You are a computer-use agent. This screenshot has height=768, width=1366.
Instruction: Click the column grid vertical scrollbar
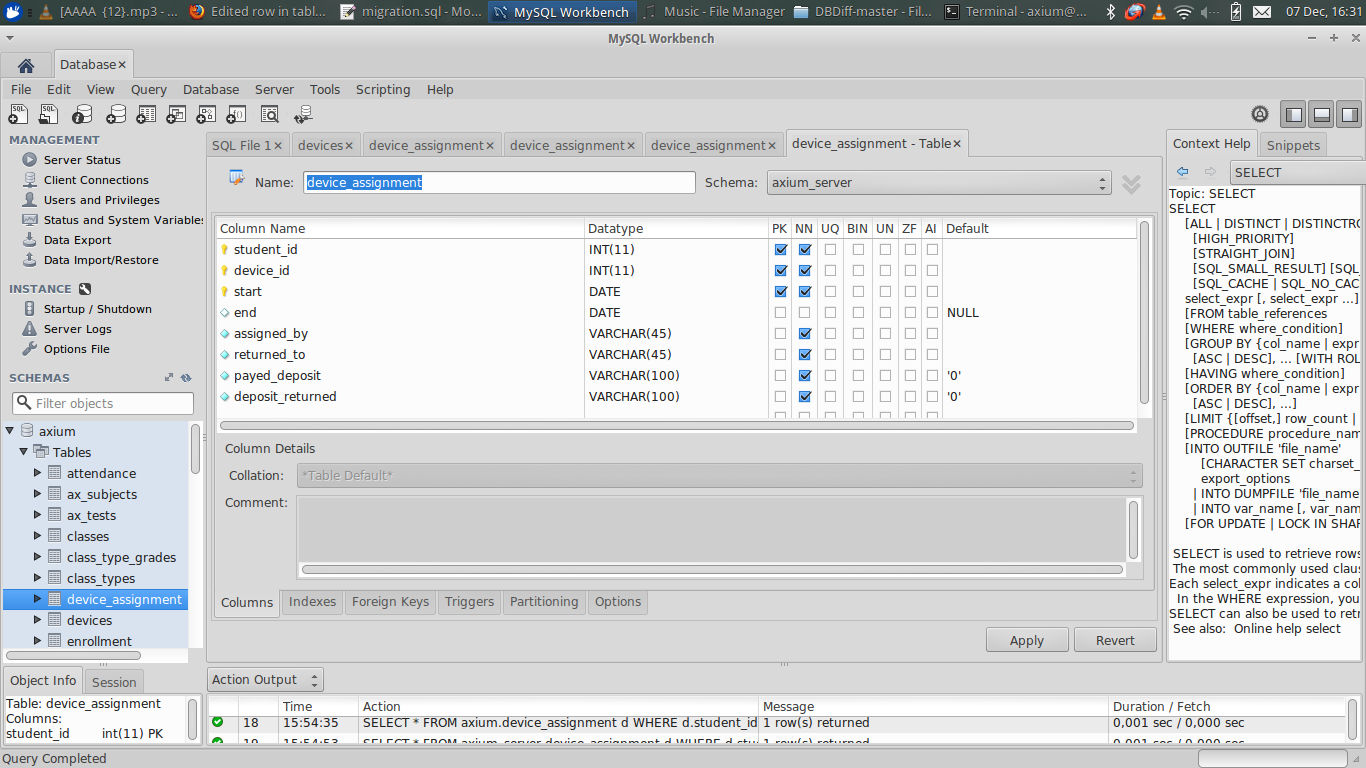1145,311
